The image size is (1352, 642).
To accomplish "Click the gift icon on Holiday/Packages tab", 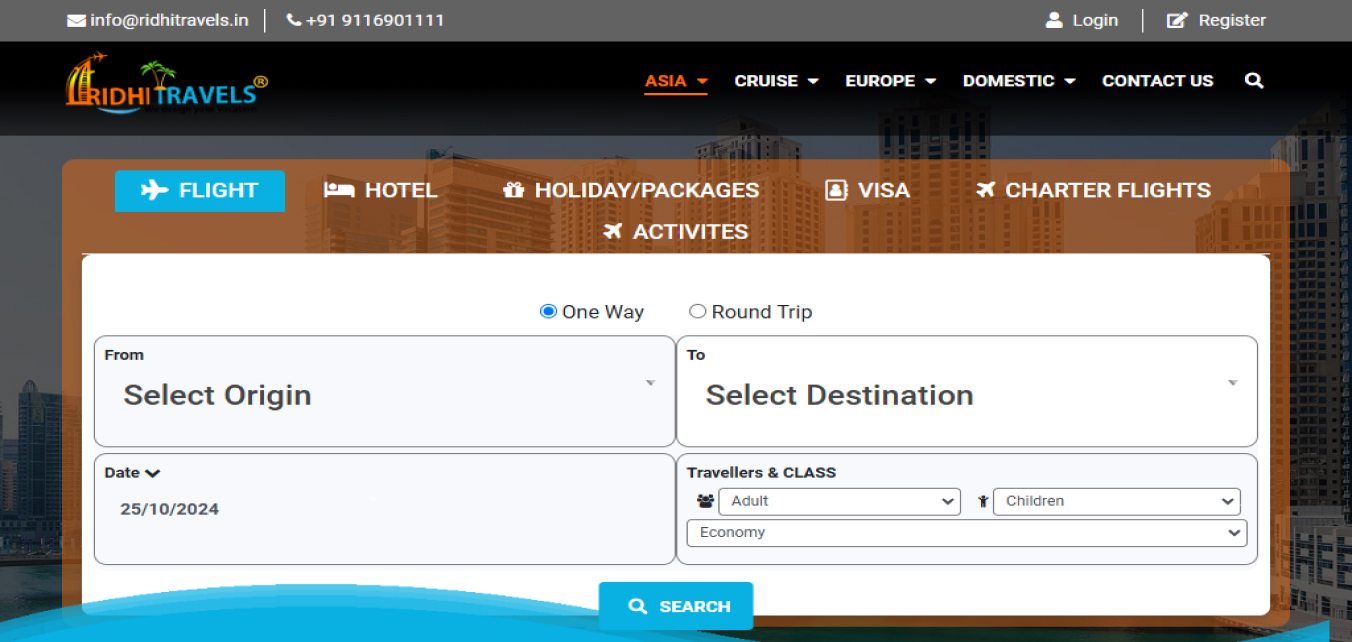I will point(514,190).
